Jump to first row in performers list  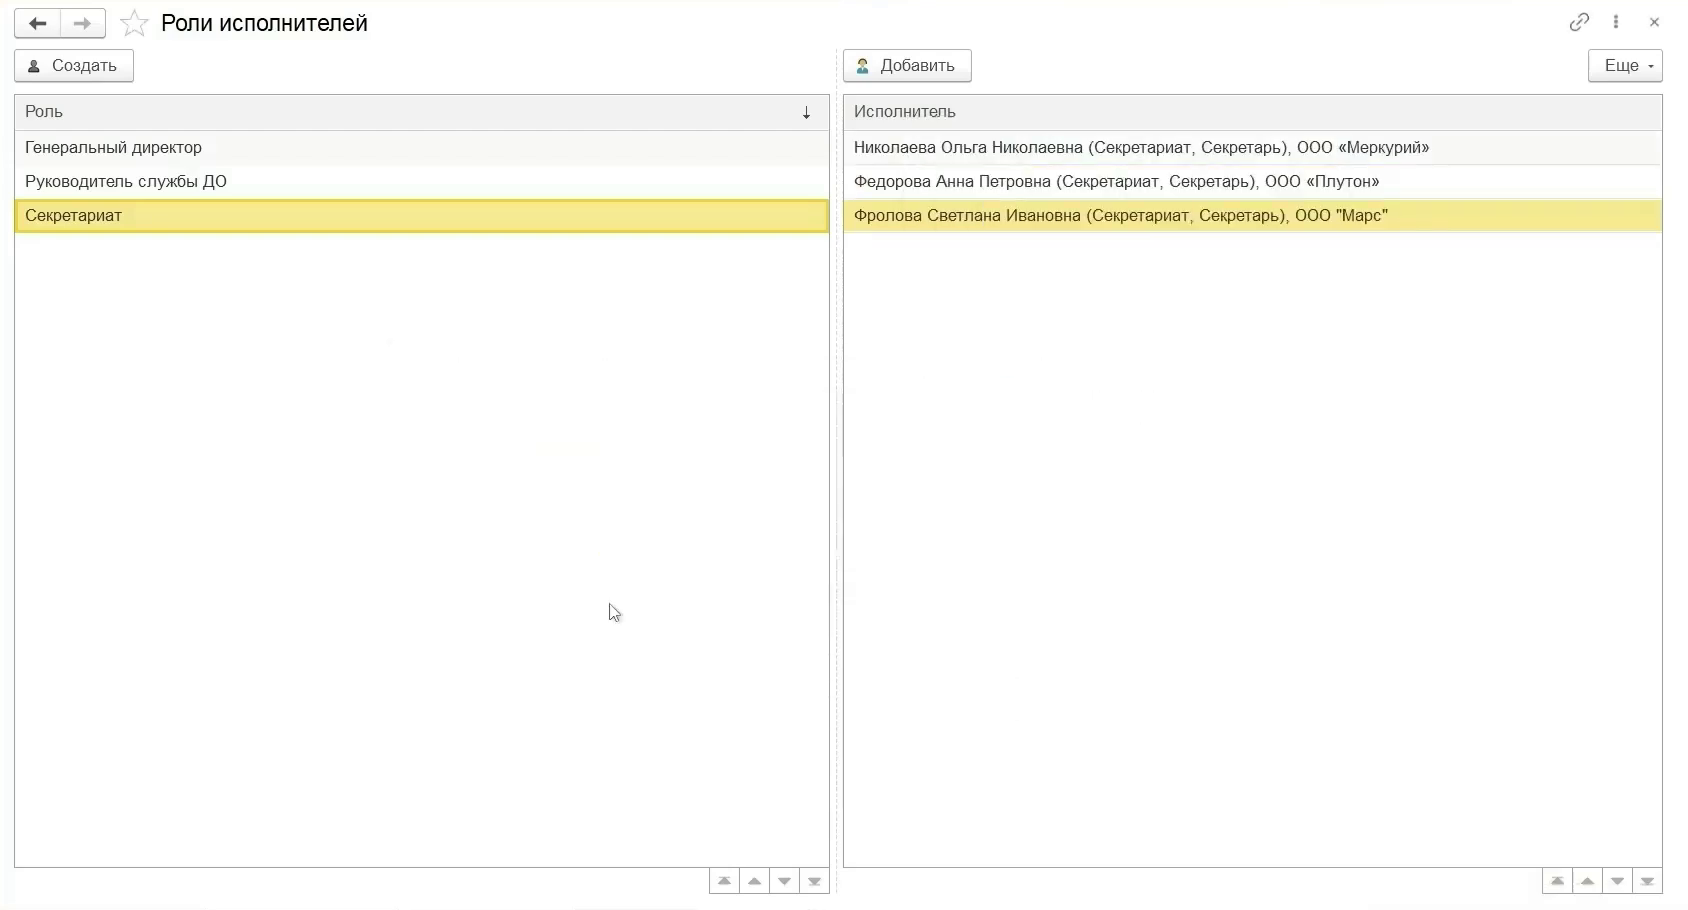1557,881
